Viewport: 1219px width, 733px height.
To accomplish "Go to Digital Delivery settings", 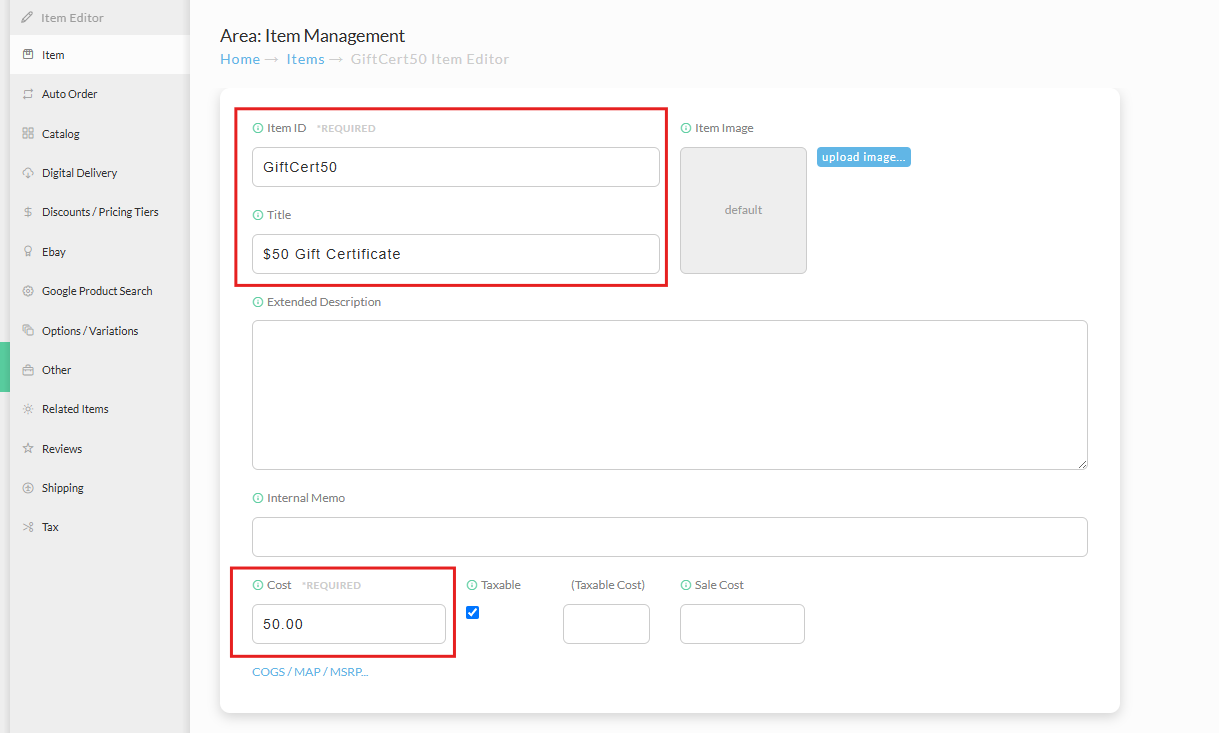I will coord(100,173).
